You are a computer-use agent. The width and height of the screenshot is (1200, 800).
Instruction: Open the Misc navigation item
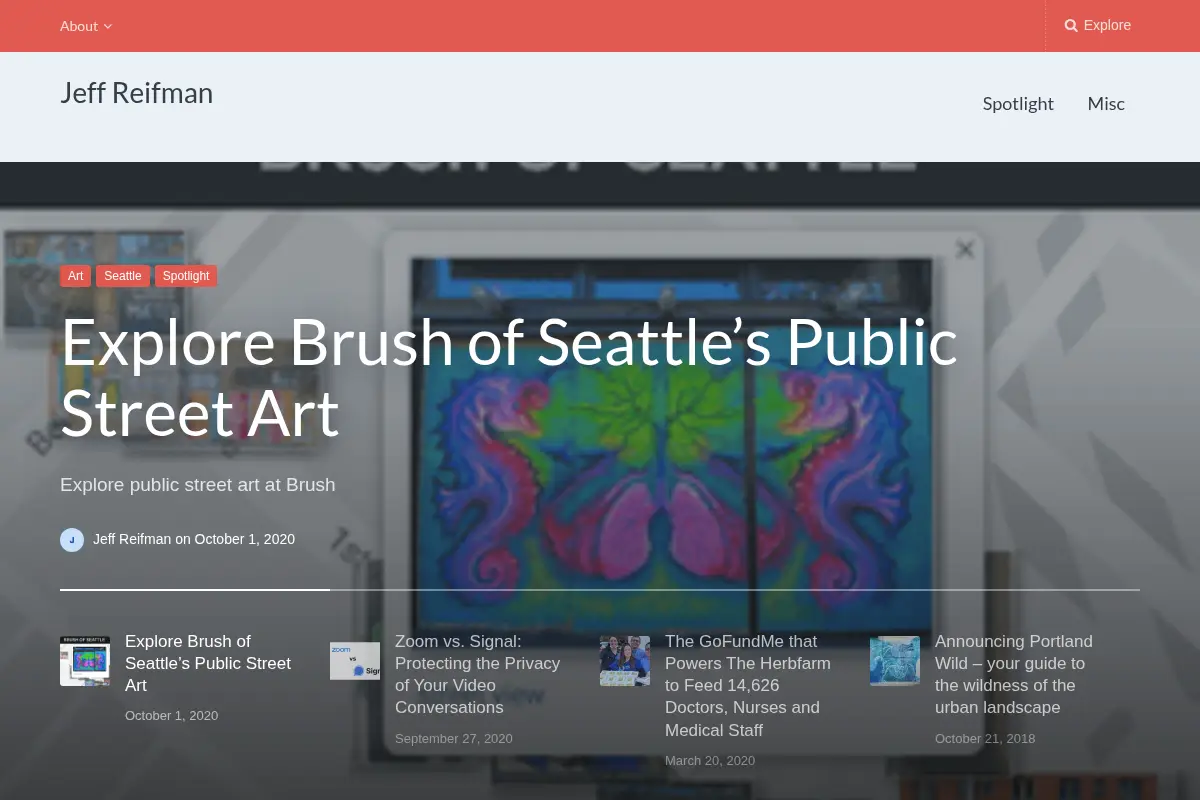tap(1106, 104)
